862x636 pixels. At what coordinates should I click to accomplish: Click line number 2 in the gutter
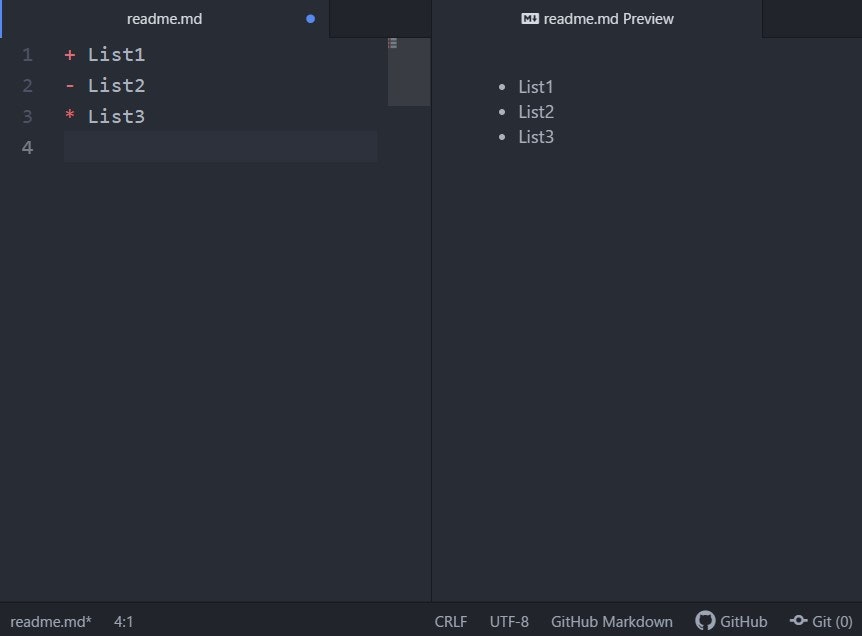pos(27,85)
